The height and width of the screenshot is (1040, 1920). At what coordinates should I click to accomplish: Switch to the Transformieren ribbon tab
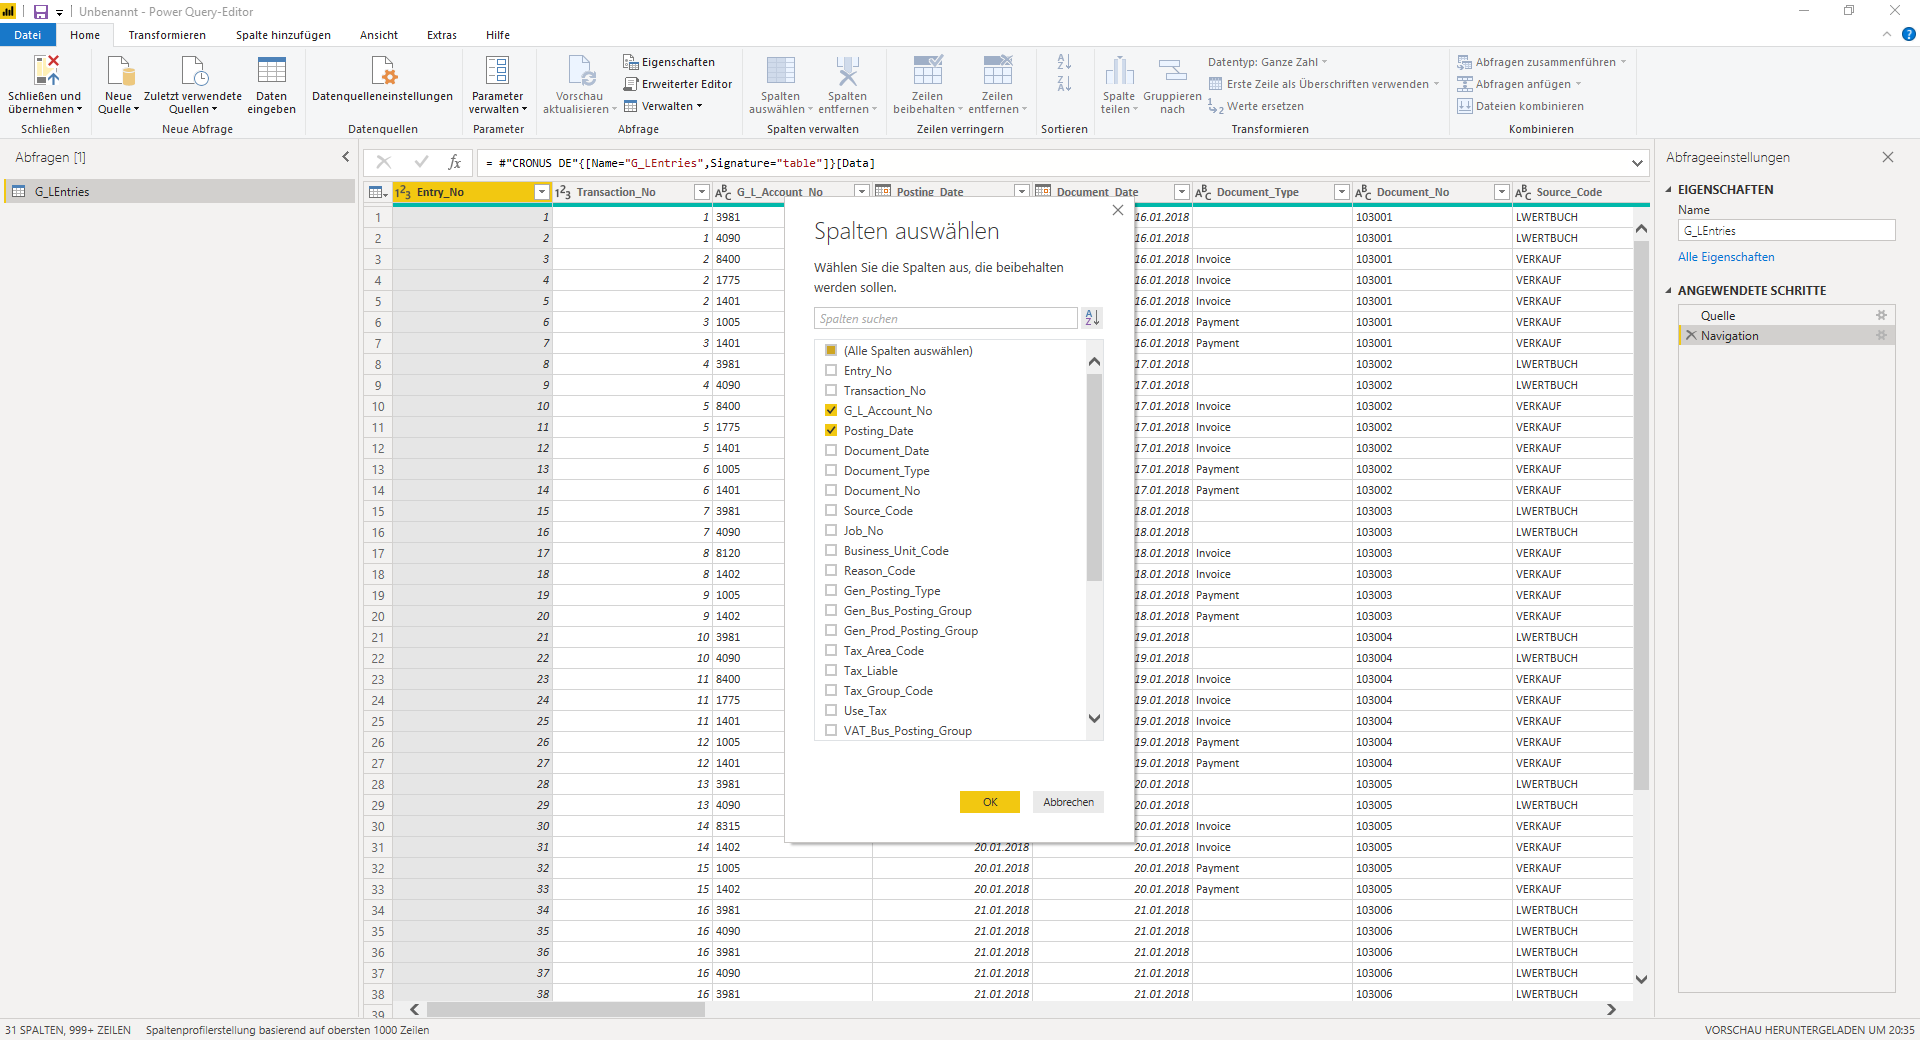pos(167,35)
